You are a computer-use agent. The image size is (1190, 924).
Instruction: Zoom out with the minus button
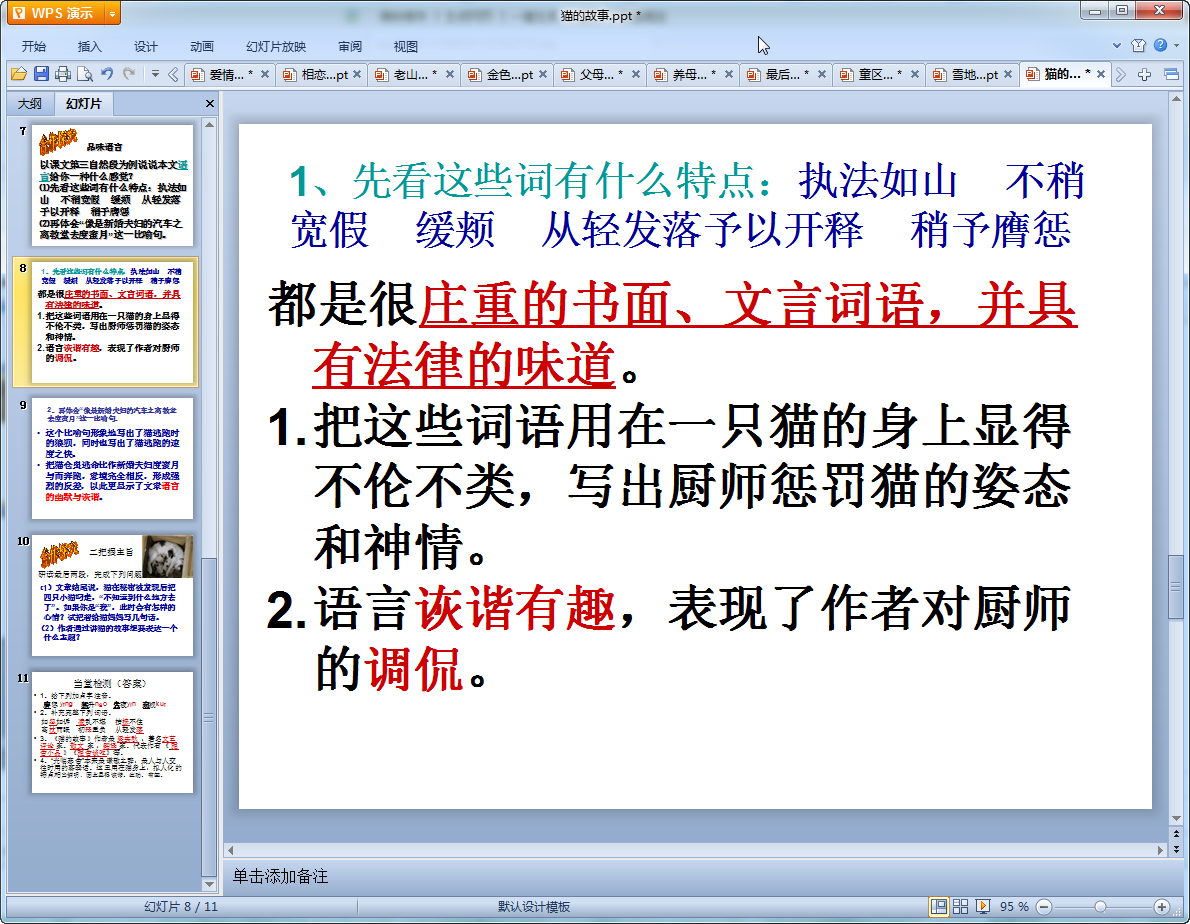click(1044, 907)
